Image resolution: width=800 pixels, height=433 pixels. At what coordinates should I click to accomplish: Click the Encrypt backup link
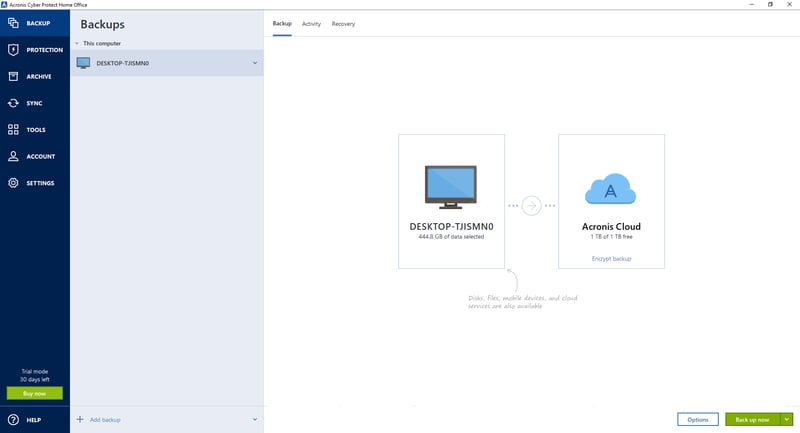(x=611, y=259)
